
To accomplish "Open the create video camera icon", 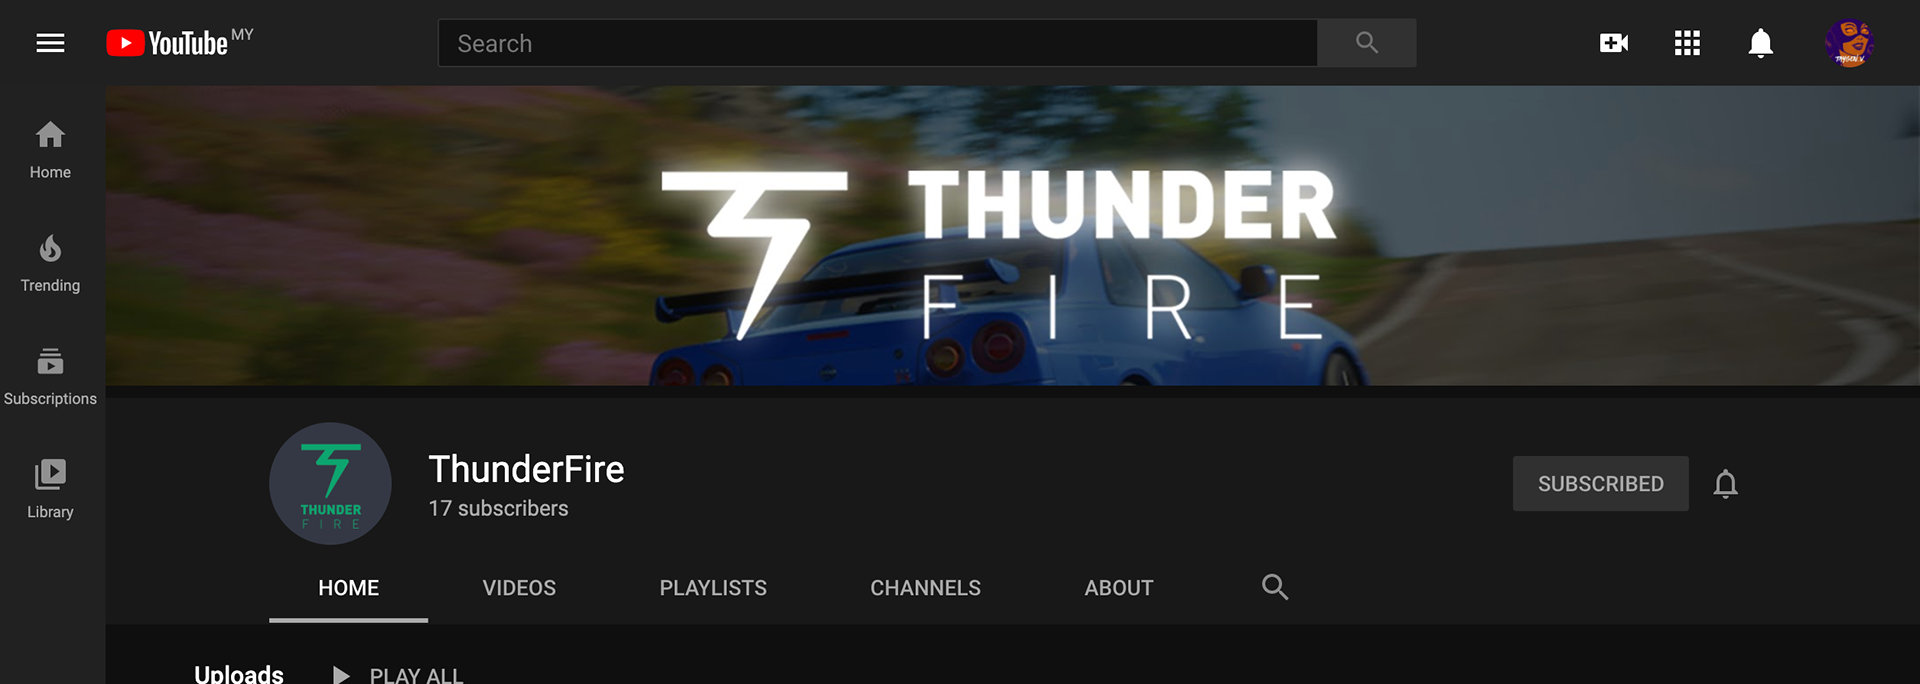I will [x=1613, y=43].
